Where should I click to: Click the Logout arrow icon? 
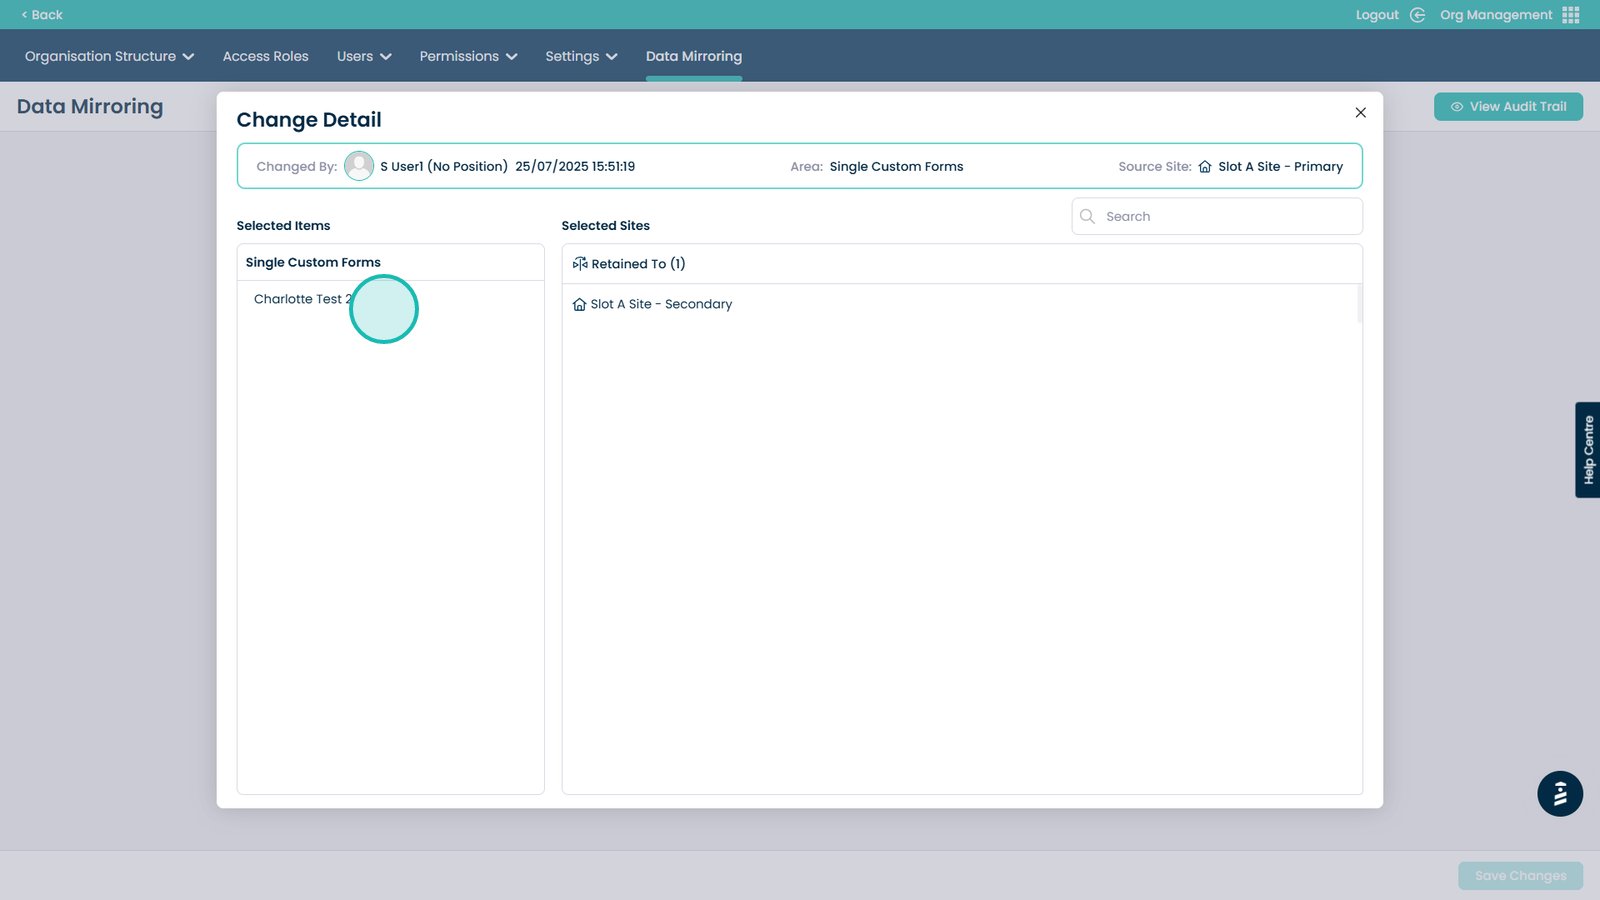pos(1417,15)
